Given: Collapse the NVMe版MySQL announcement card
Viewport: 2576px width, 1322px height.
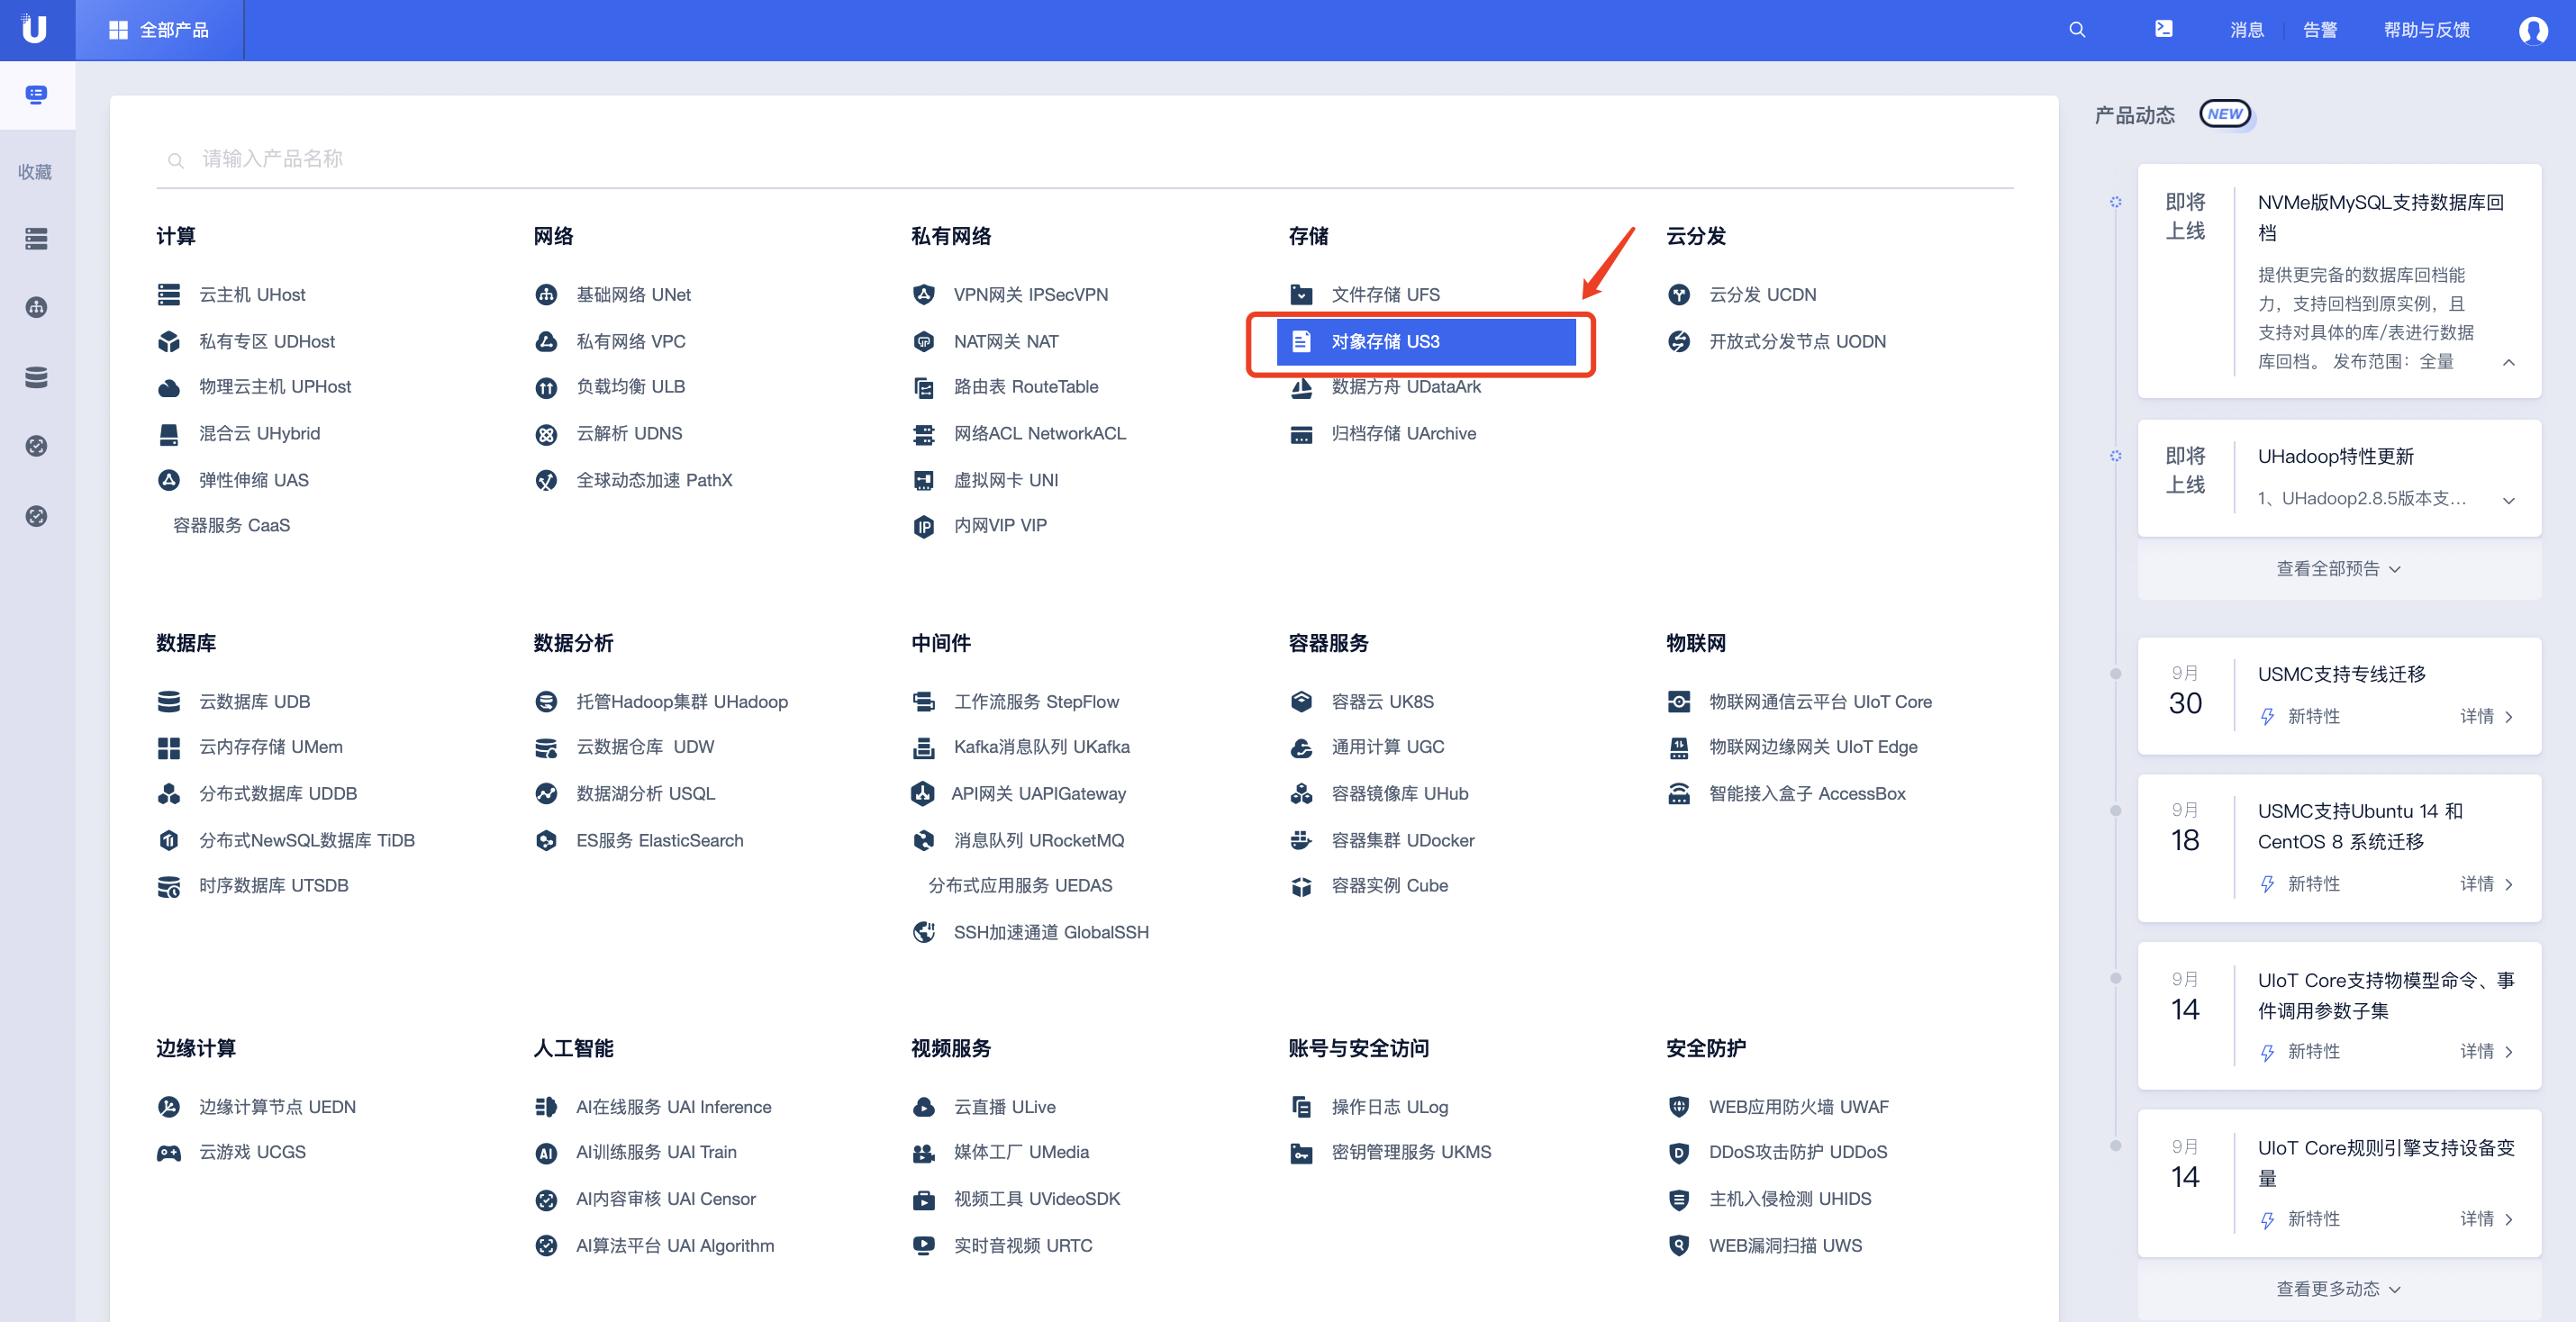Looking at the screenshot, I should 2508,362.
